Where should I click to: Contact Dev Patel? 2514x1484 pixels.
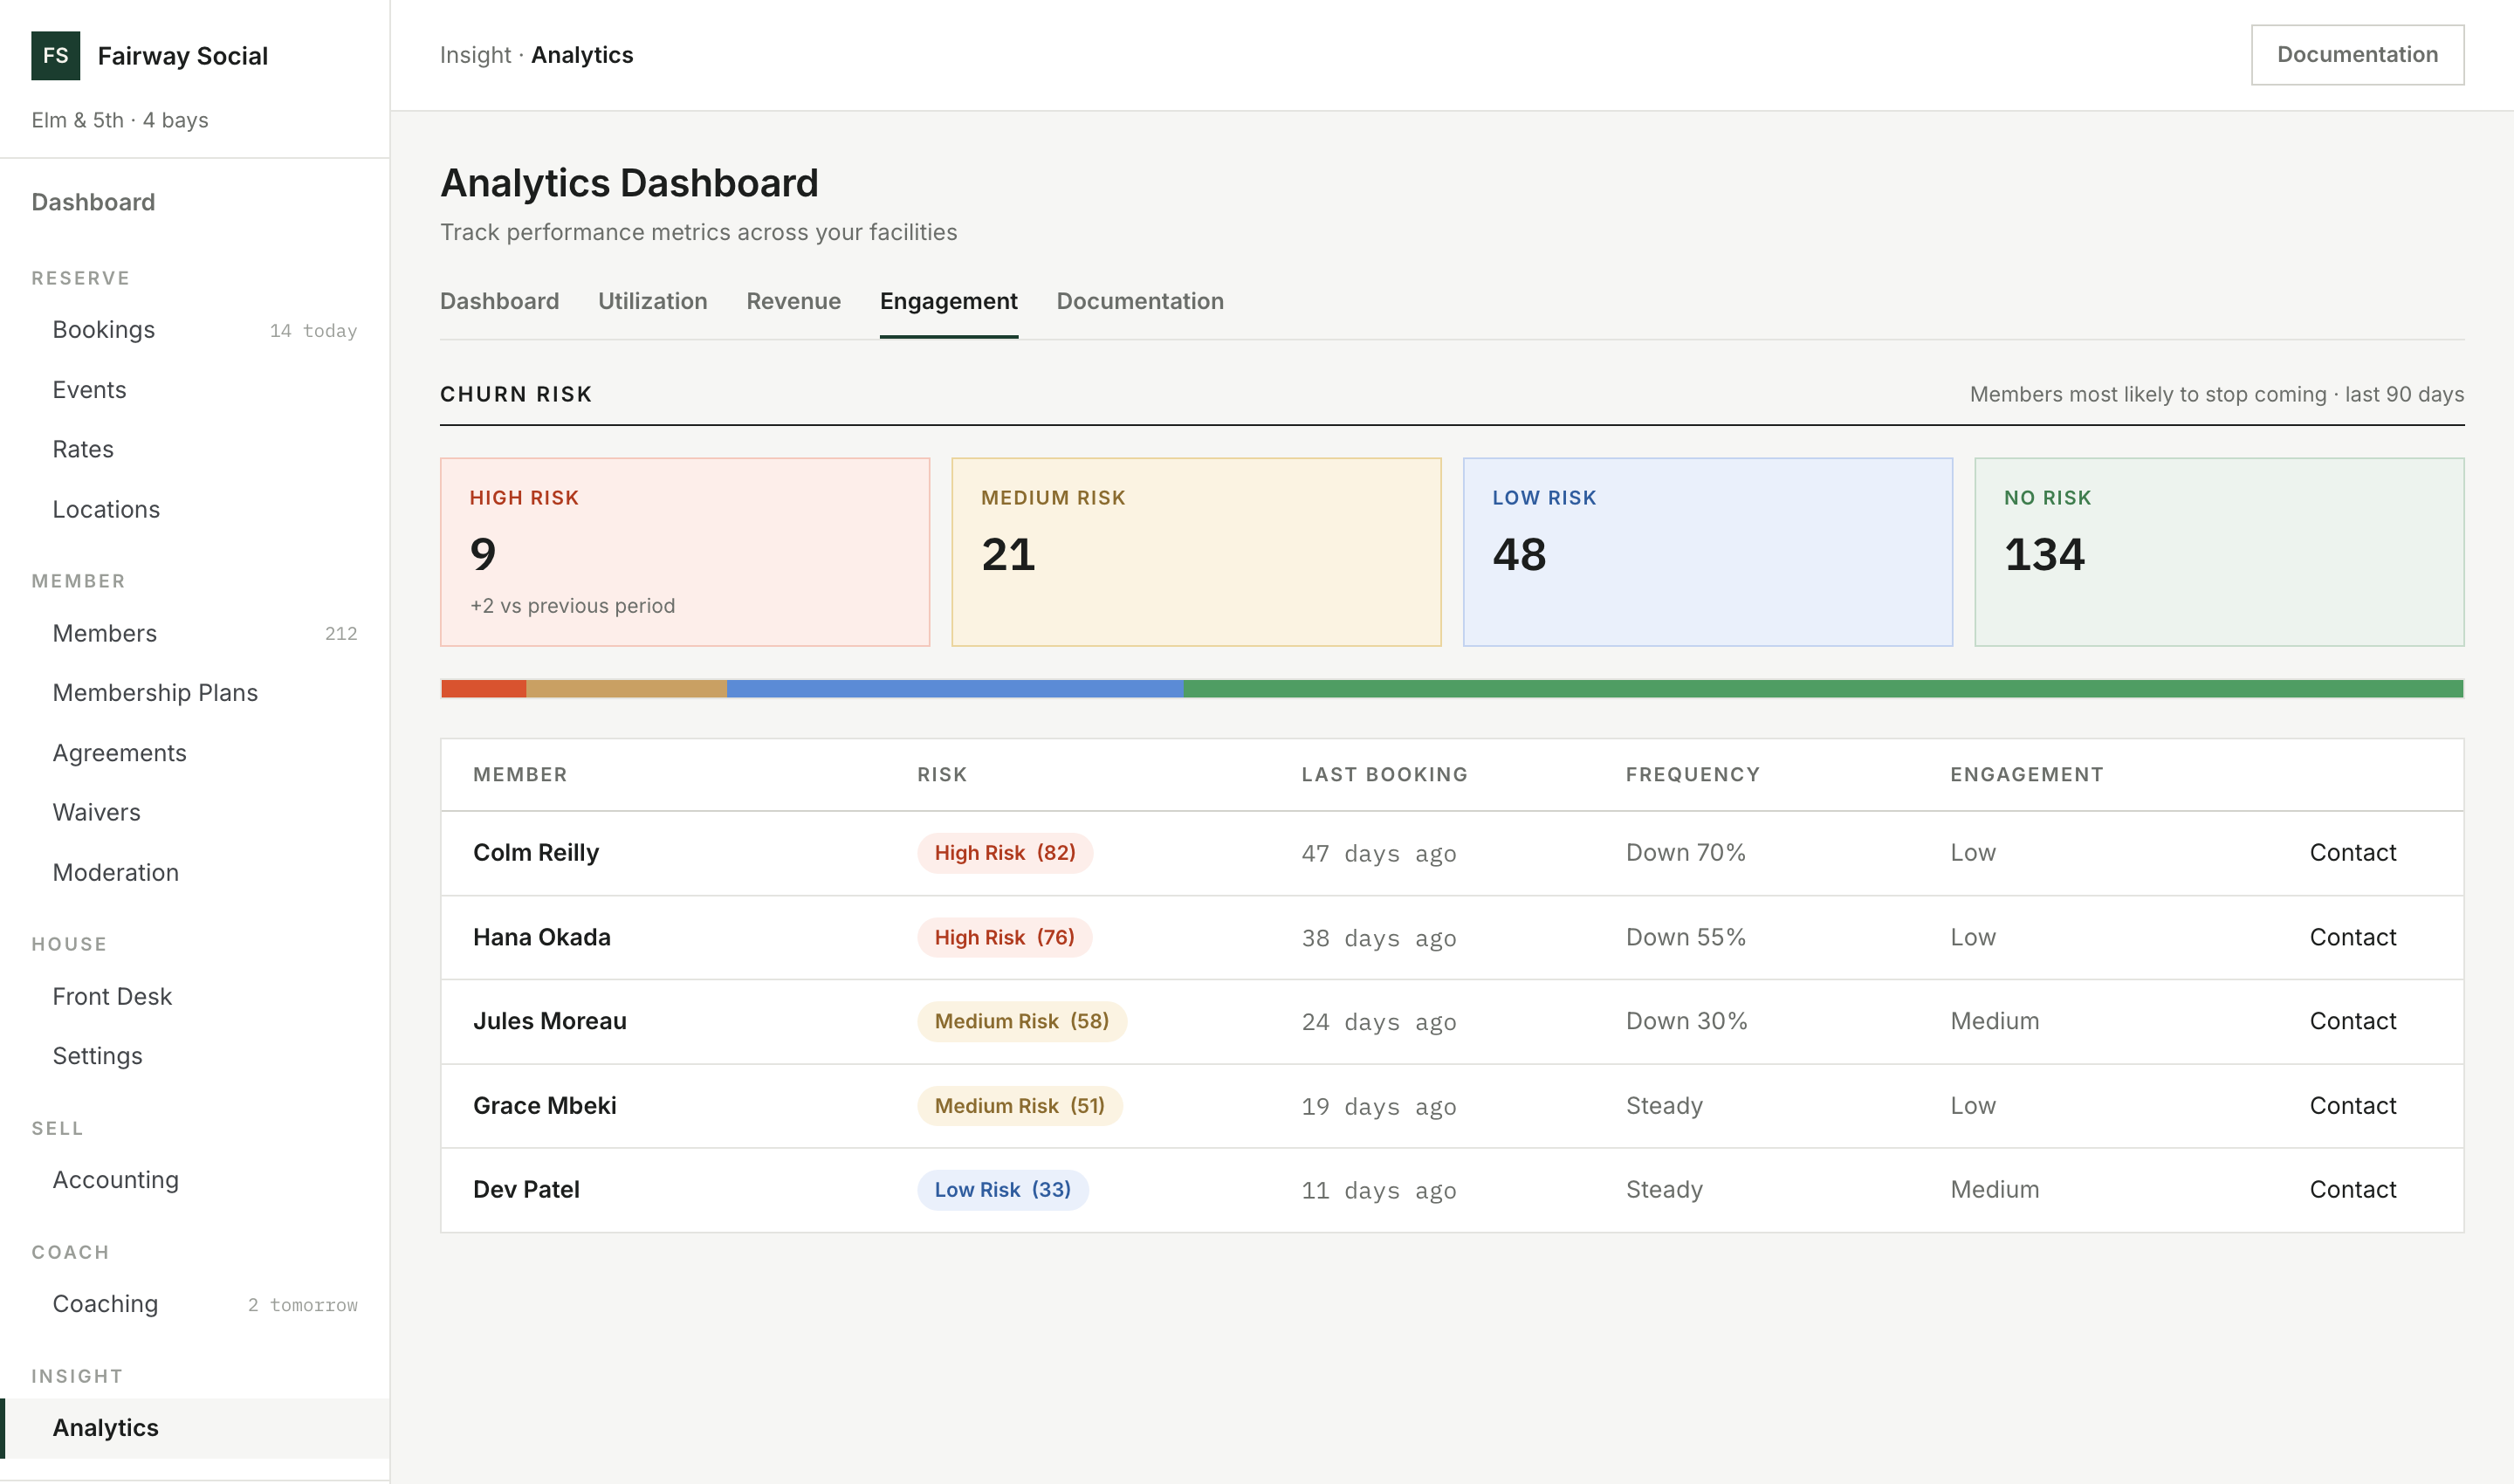(2352, 1190)
